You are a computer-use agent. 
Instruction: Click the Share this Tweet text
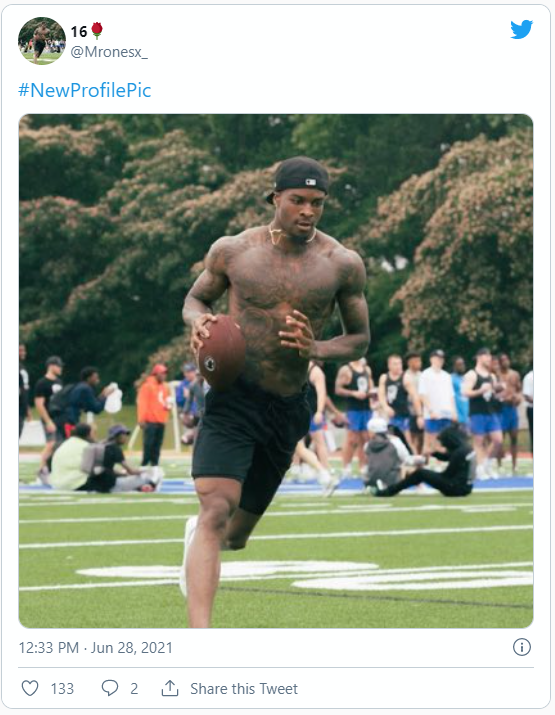coord(244,689)
